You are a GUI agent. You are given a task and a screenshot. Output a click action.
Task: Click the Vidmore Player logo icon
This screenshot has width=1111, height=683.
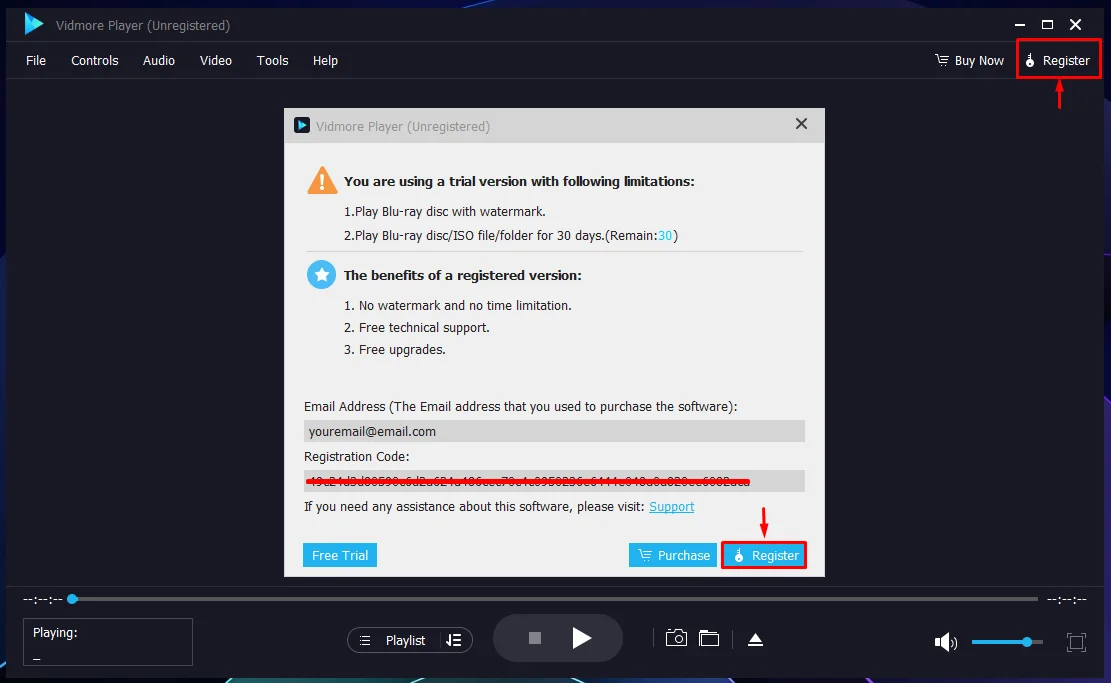coord(33,24)
